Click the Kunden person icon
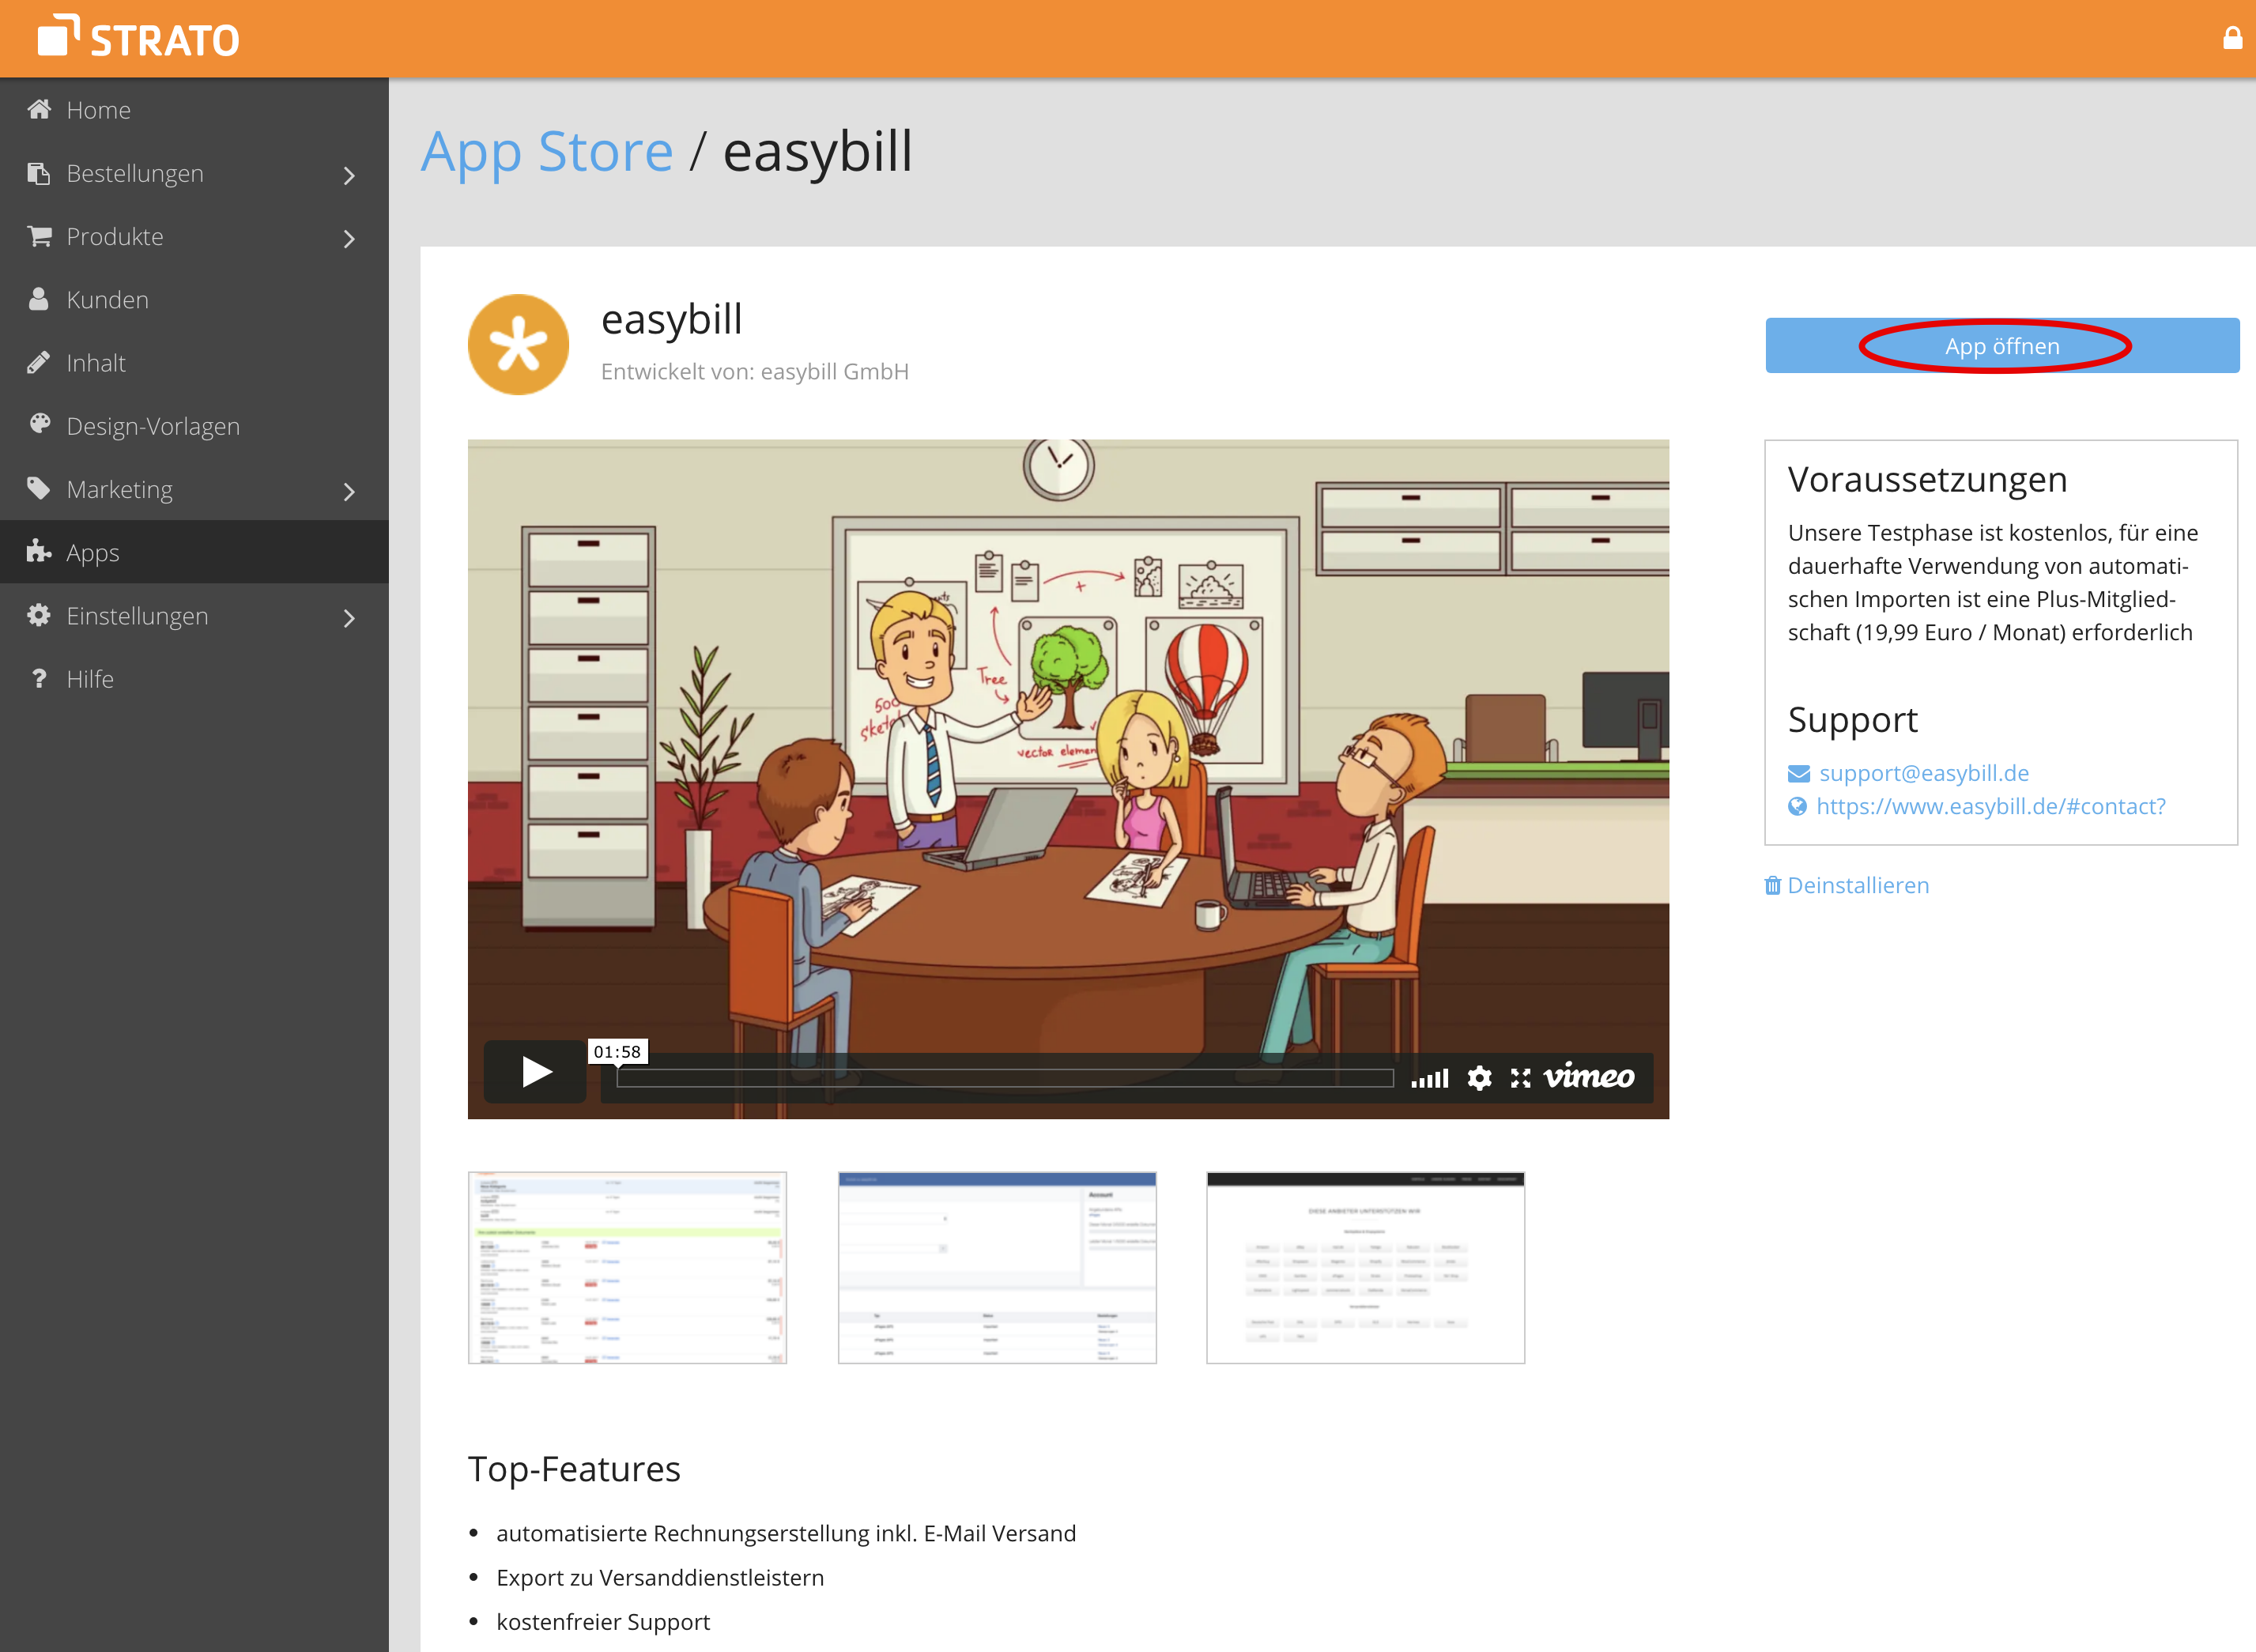 click(39, 299)
